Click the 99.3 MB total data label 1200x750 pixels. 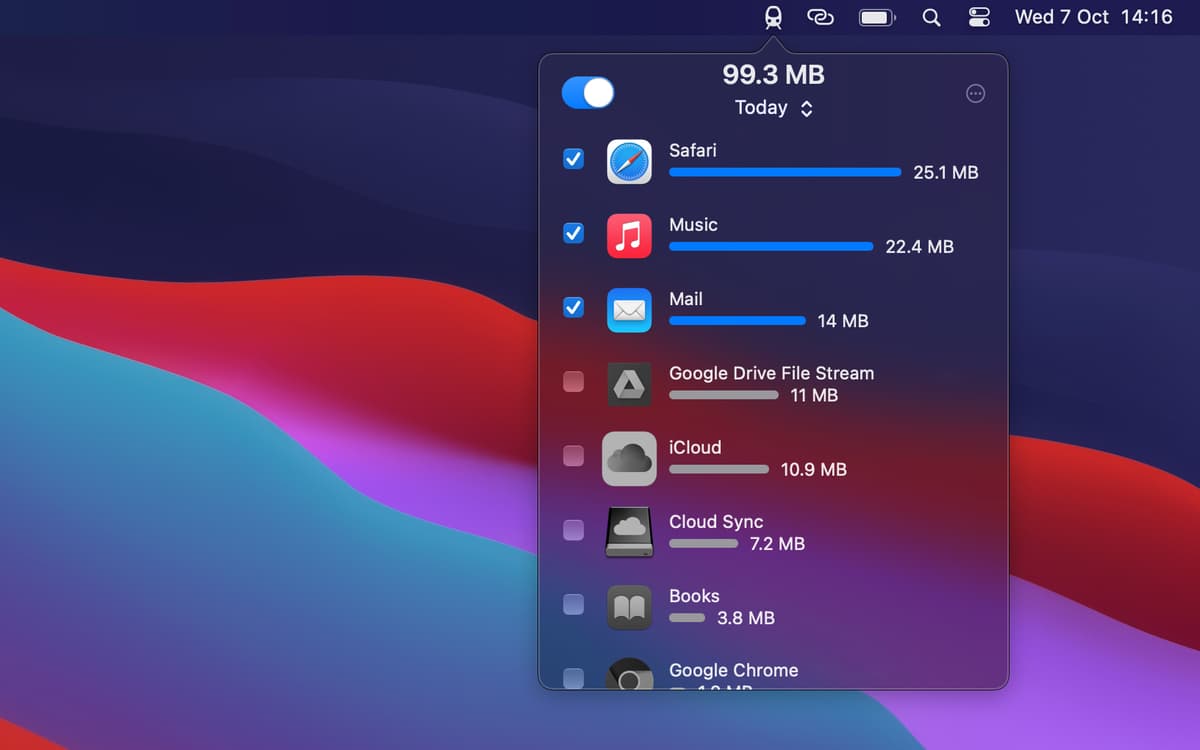coord(773,75)
